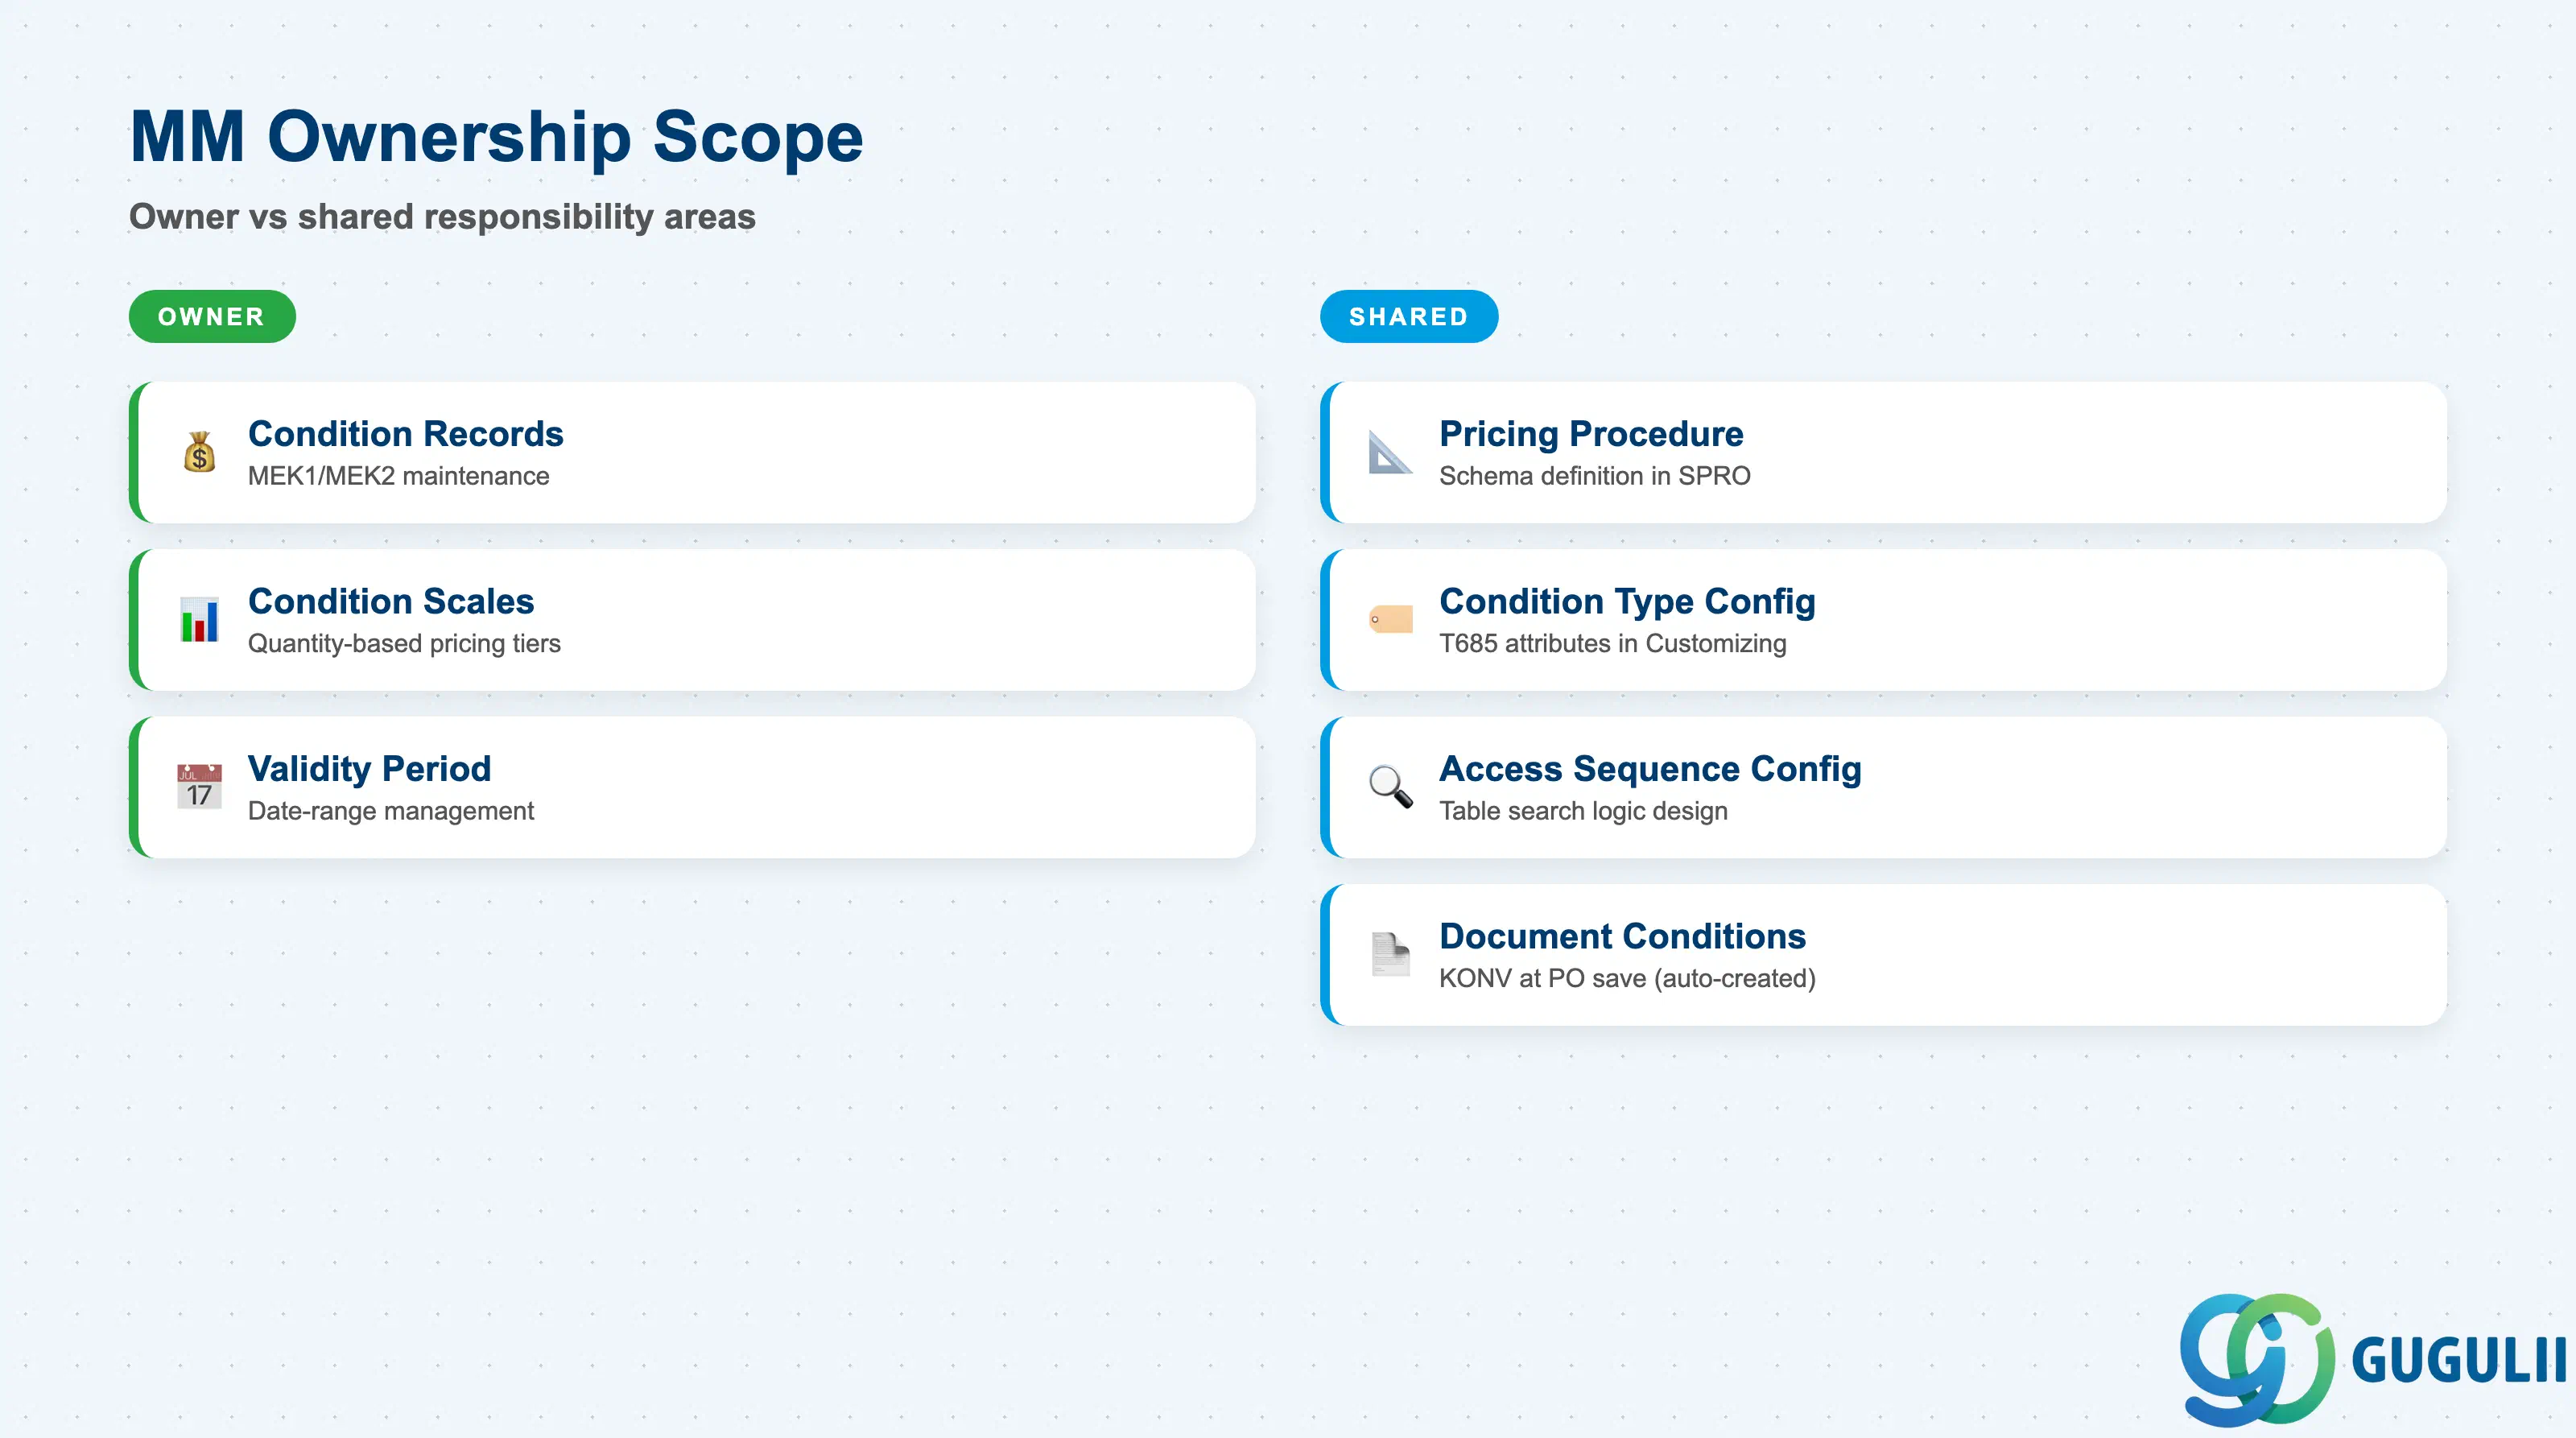Select the green OWNER badge

click(212, 317)
